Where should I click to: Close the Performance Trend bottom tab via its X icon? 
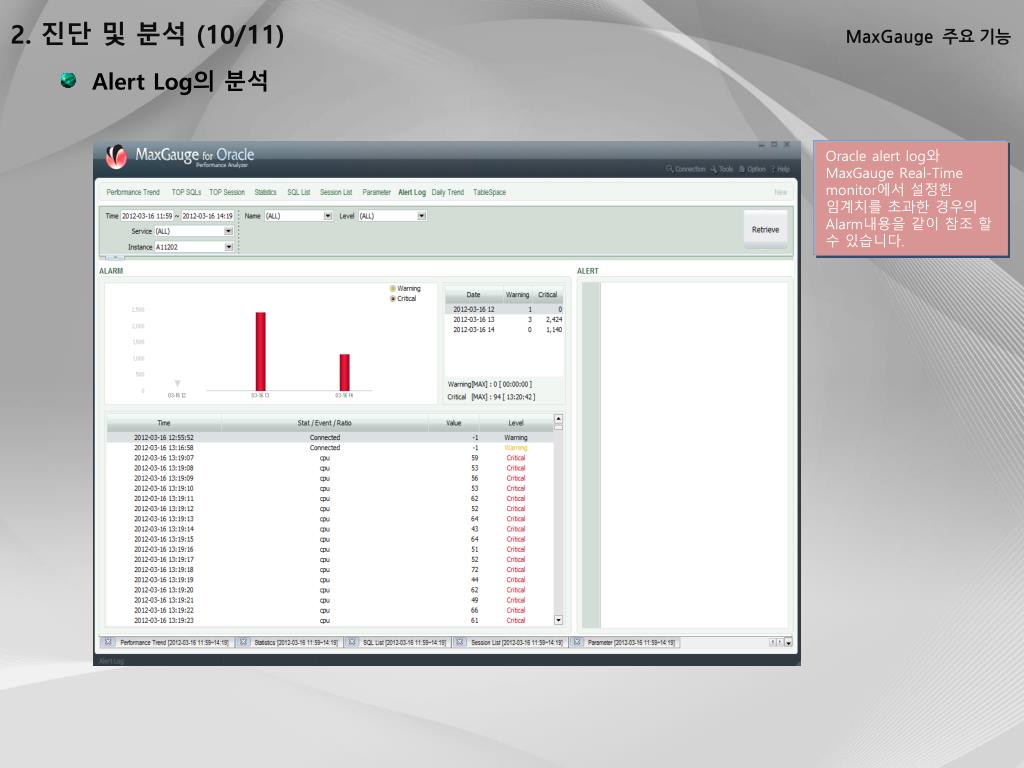click(108, 643)
